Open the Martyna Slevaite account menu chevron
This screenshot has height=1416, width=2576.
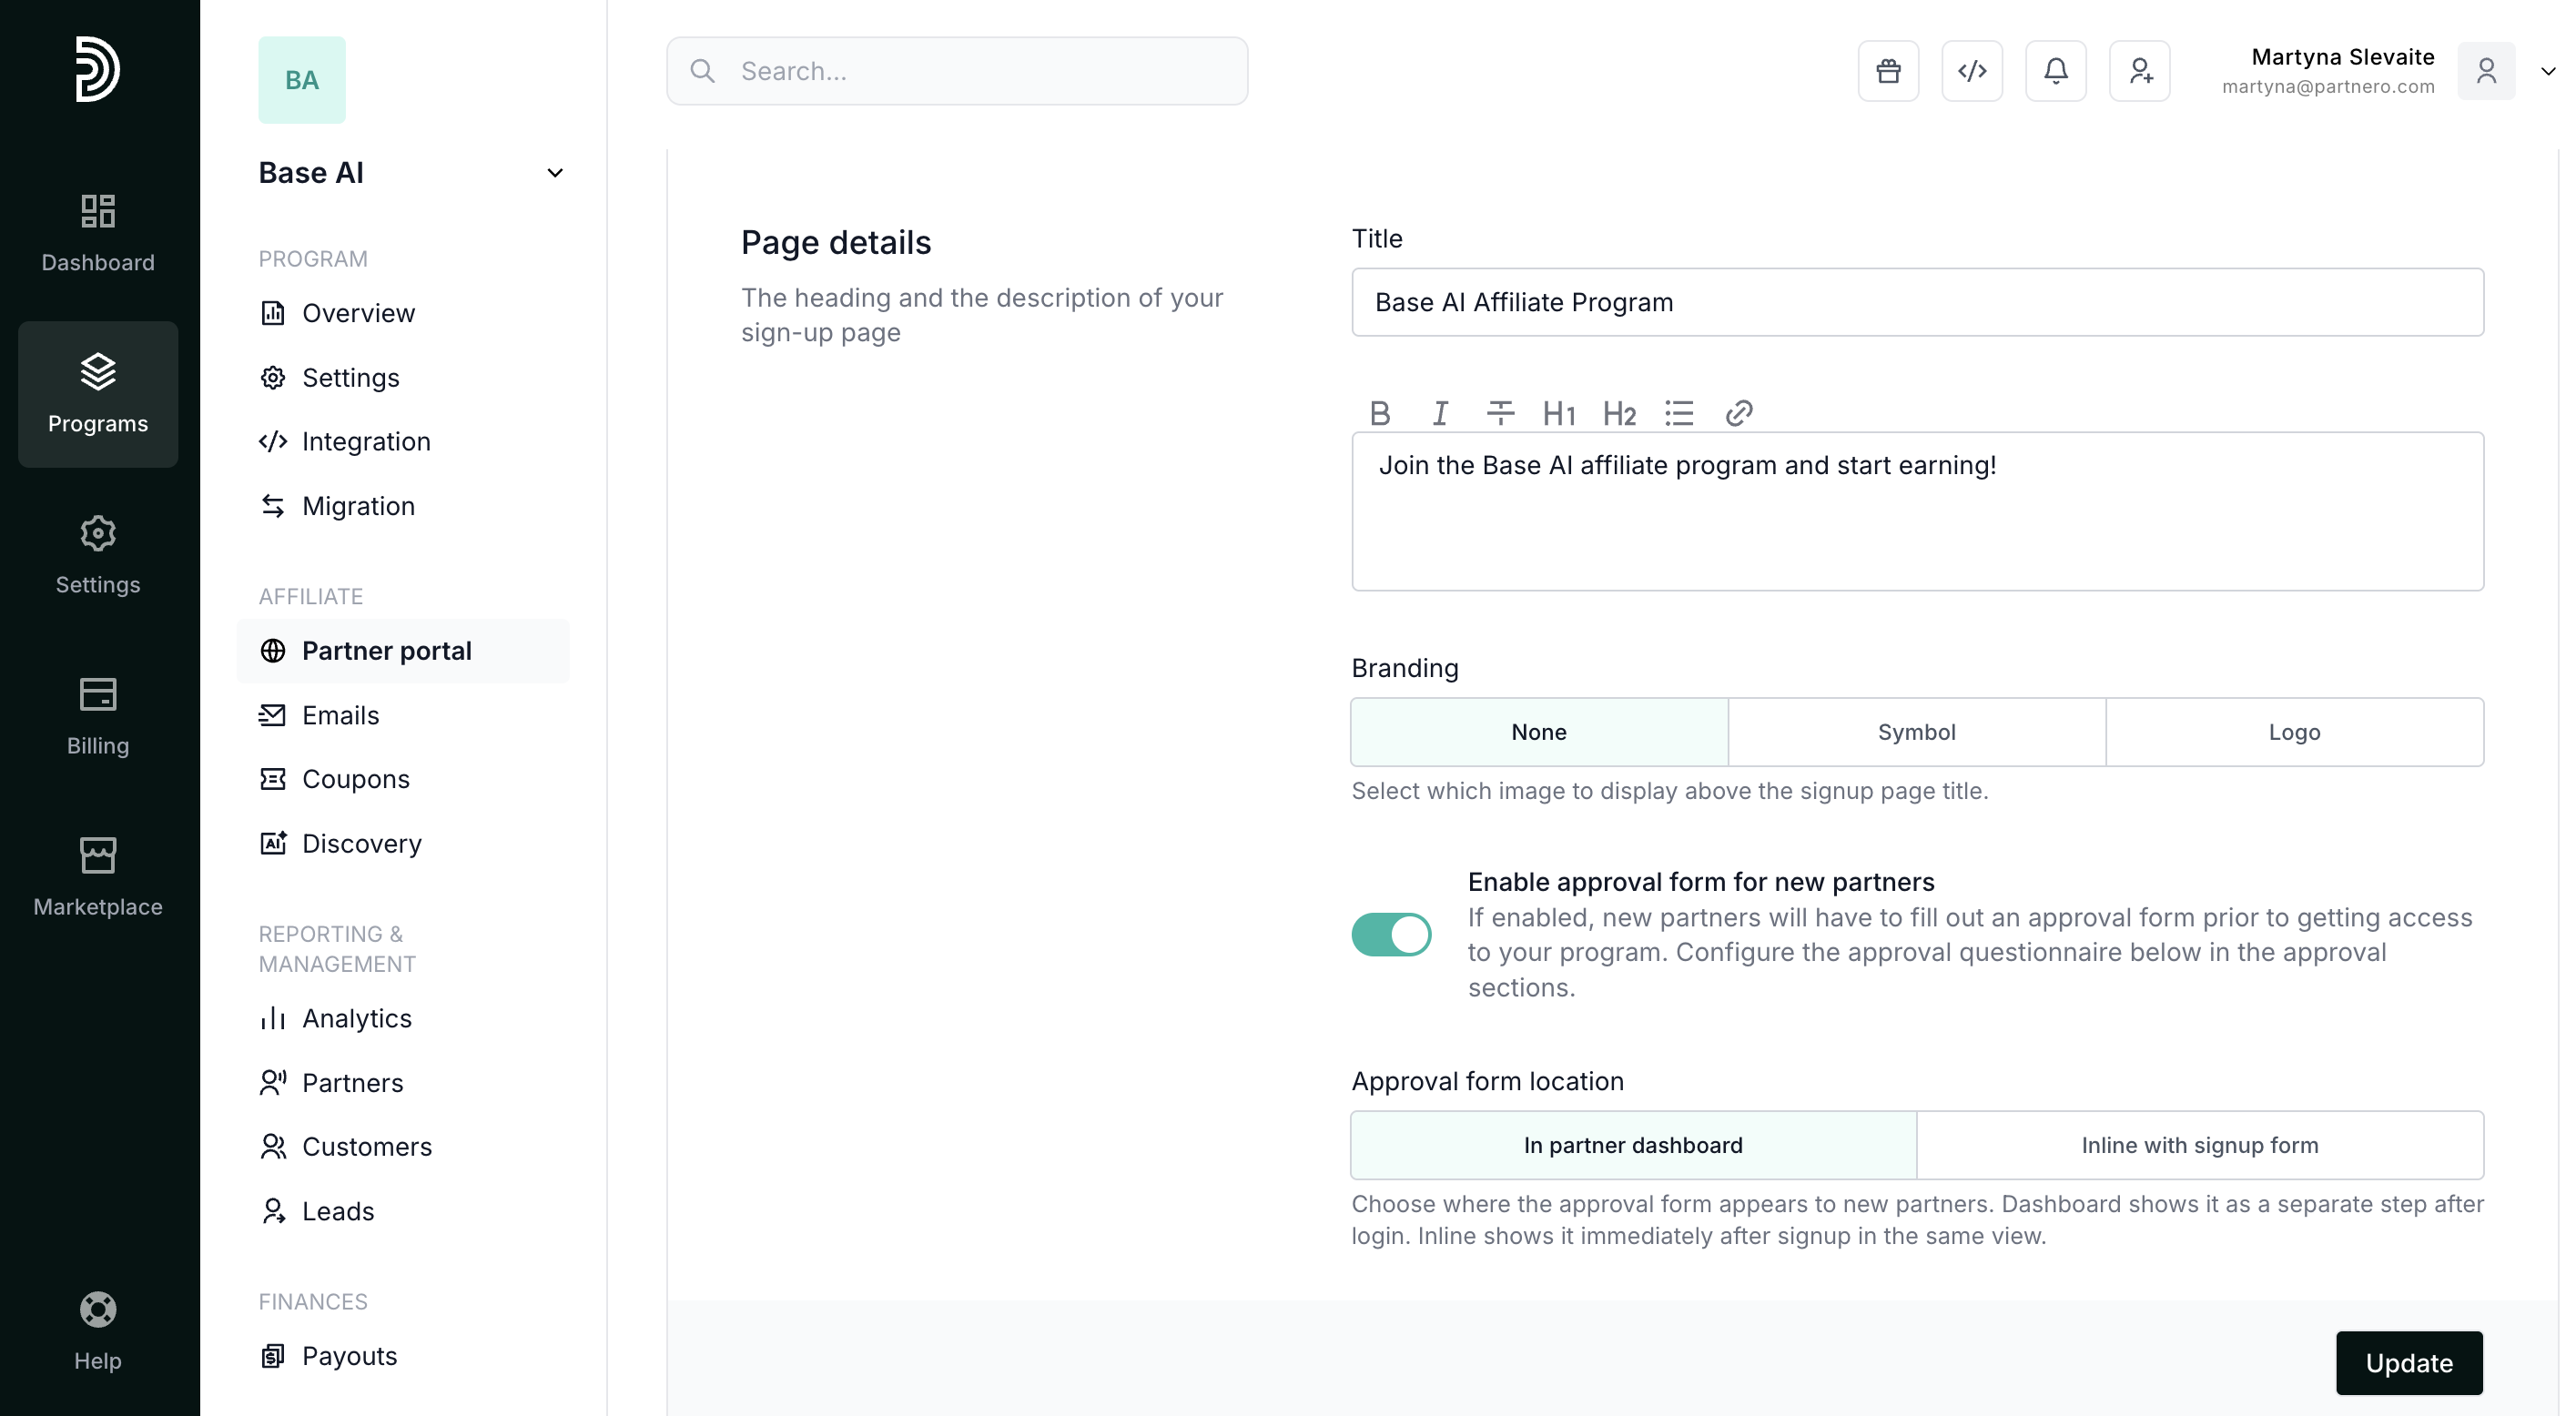(2547, 71)
